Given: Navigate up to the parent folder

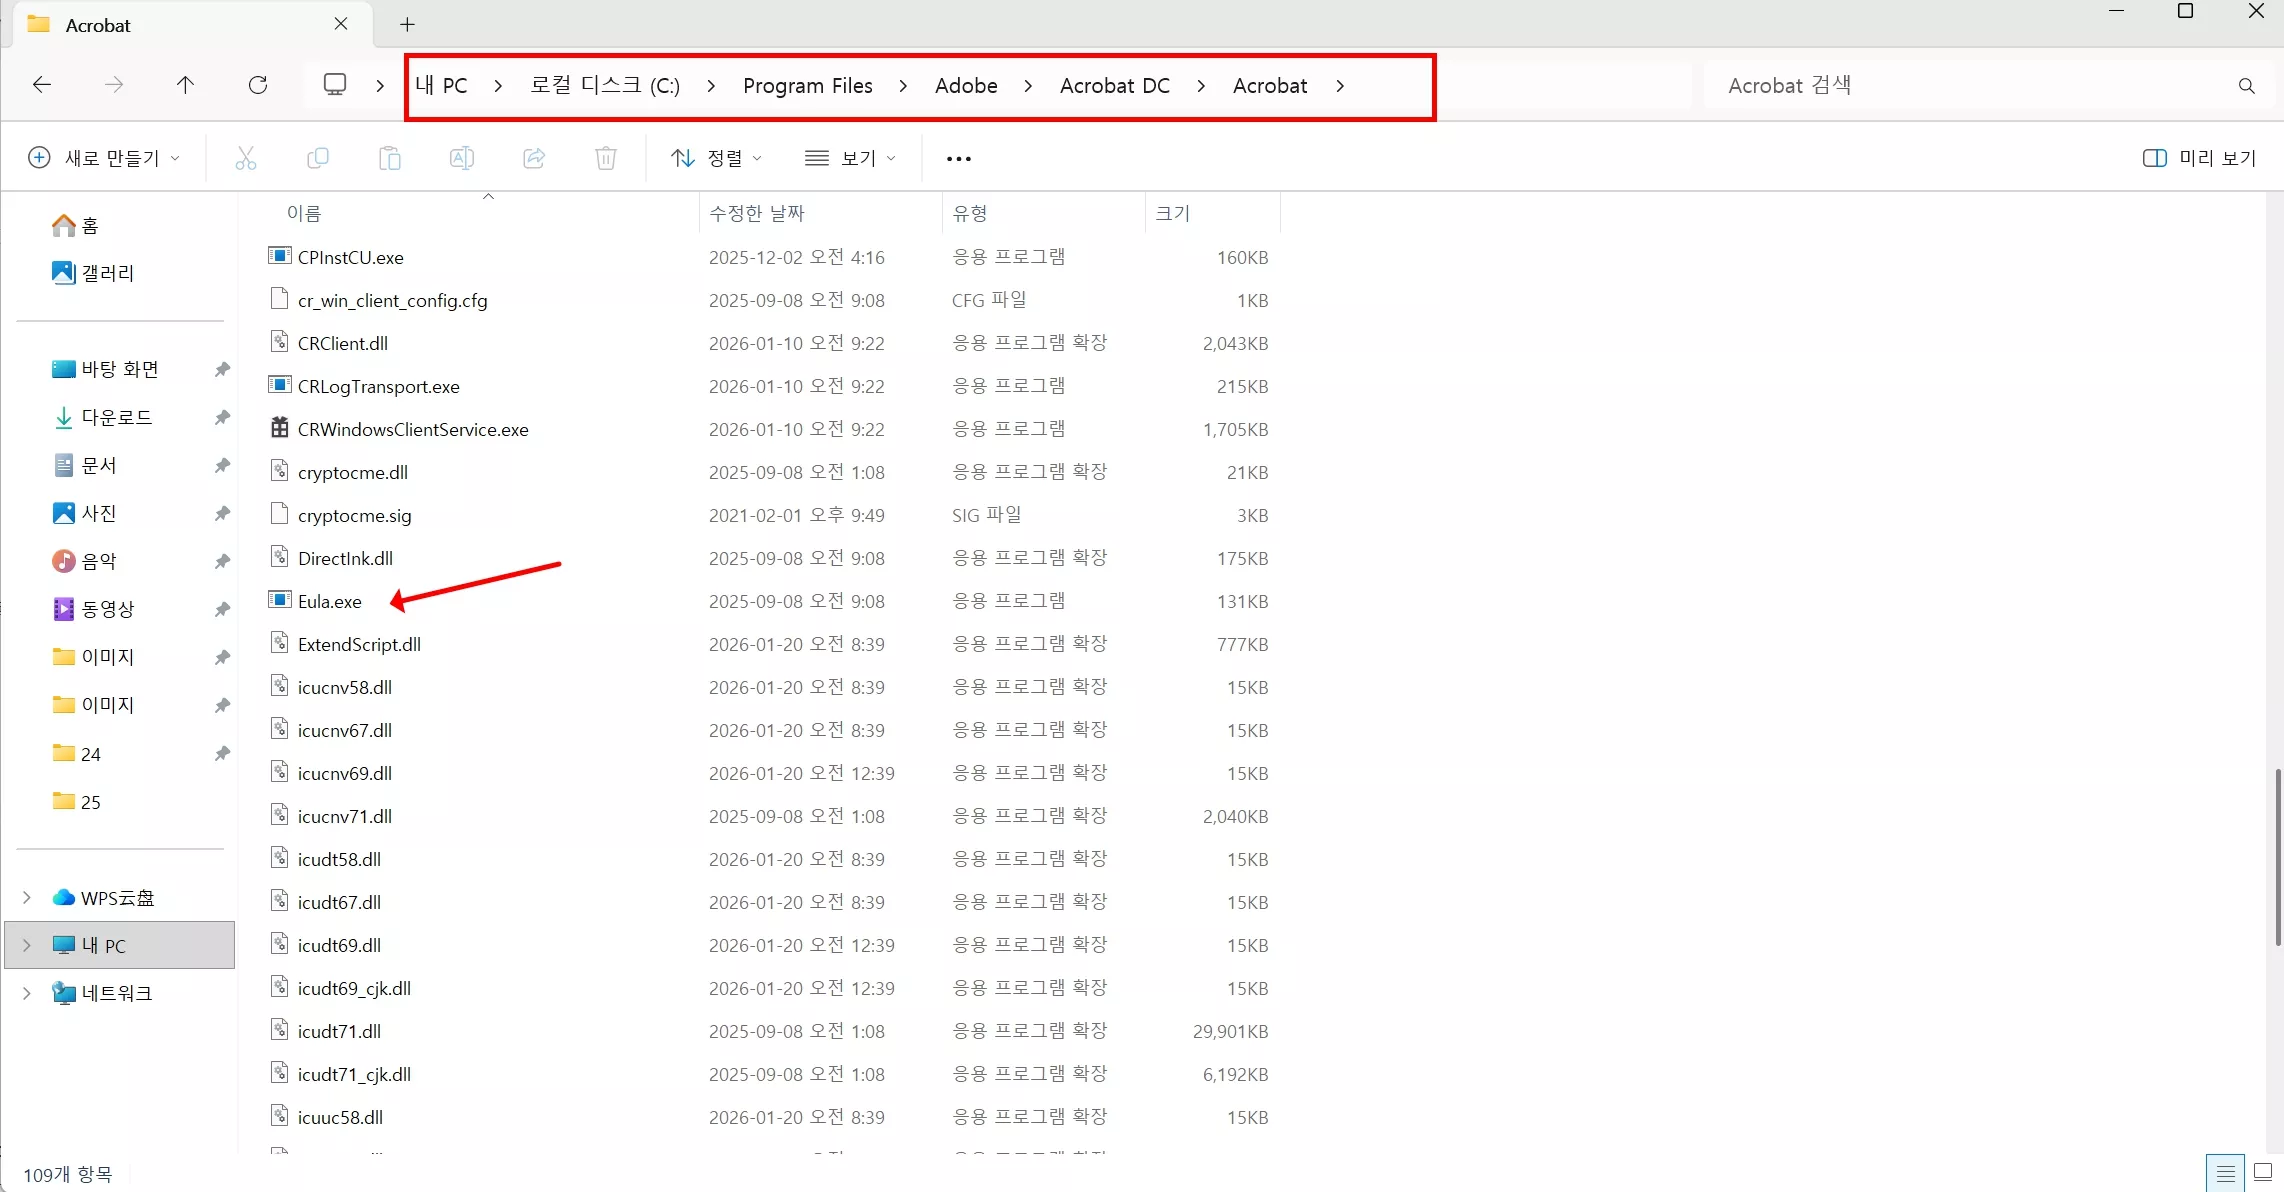Looking at the screenshot, I should pos(186,85).
